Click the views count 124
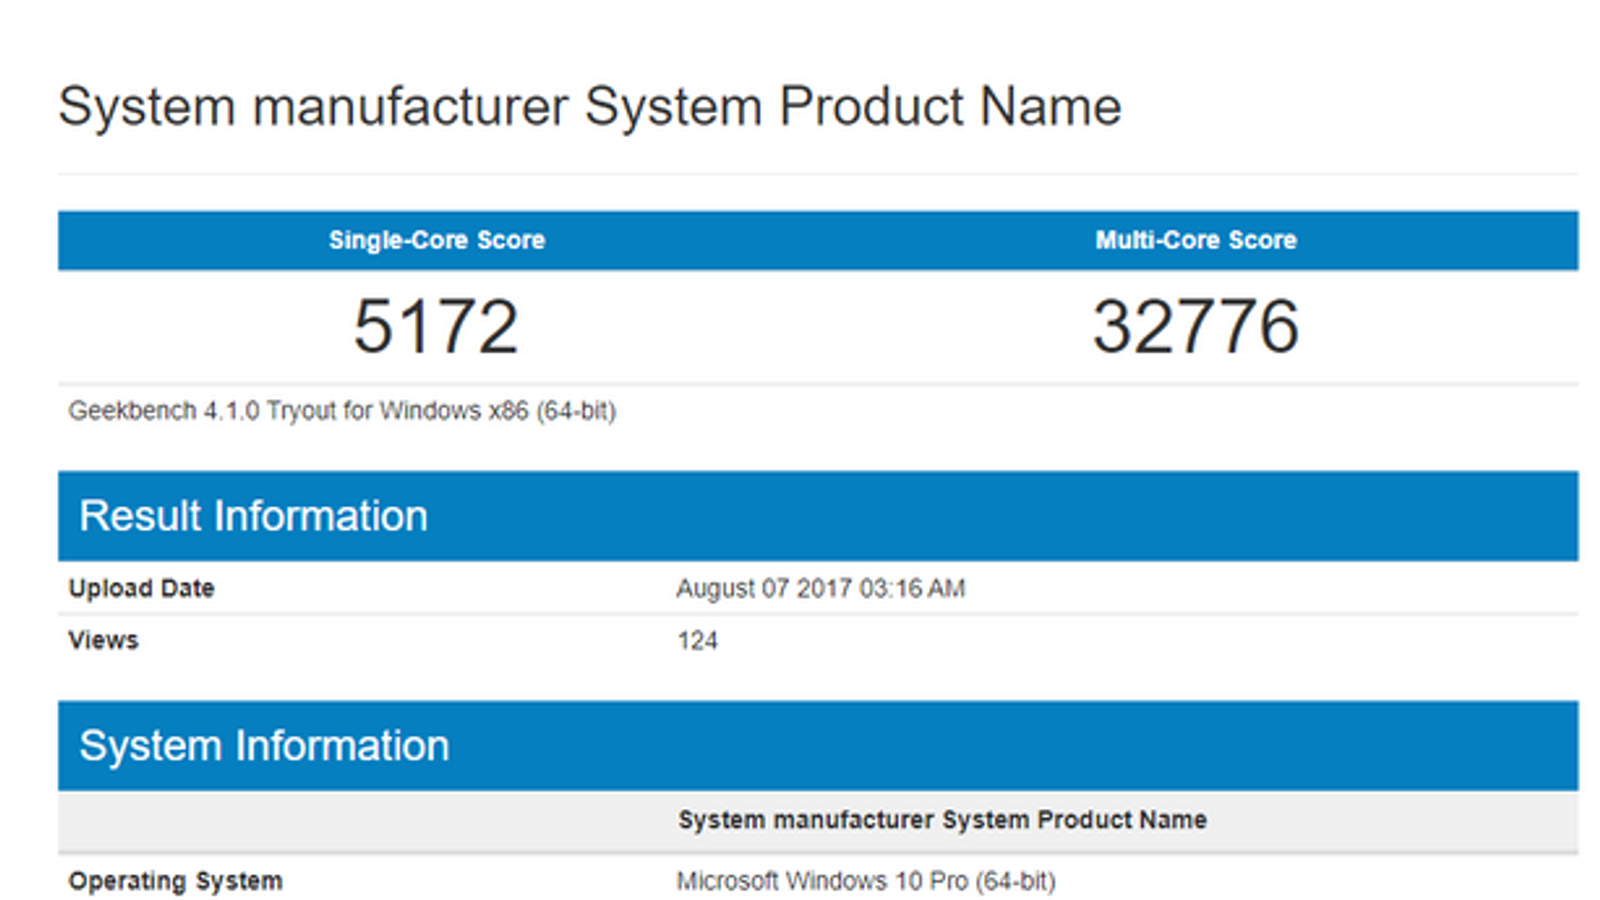The width and height of the screenshot is (1600, 900). [x=697, y=640]
